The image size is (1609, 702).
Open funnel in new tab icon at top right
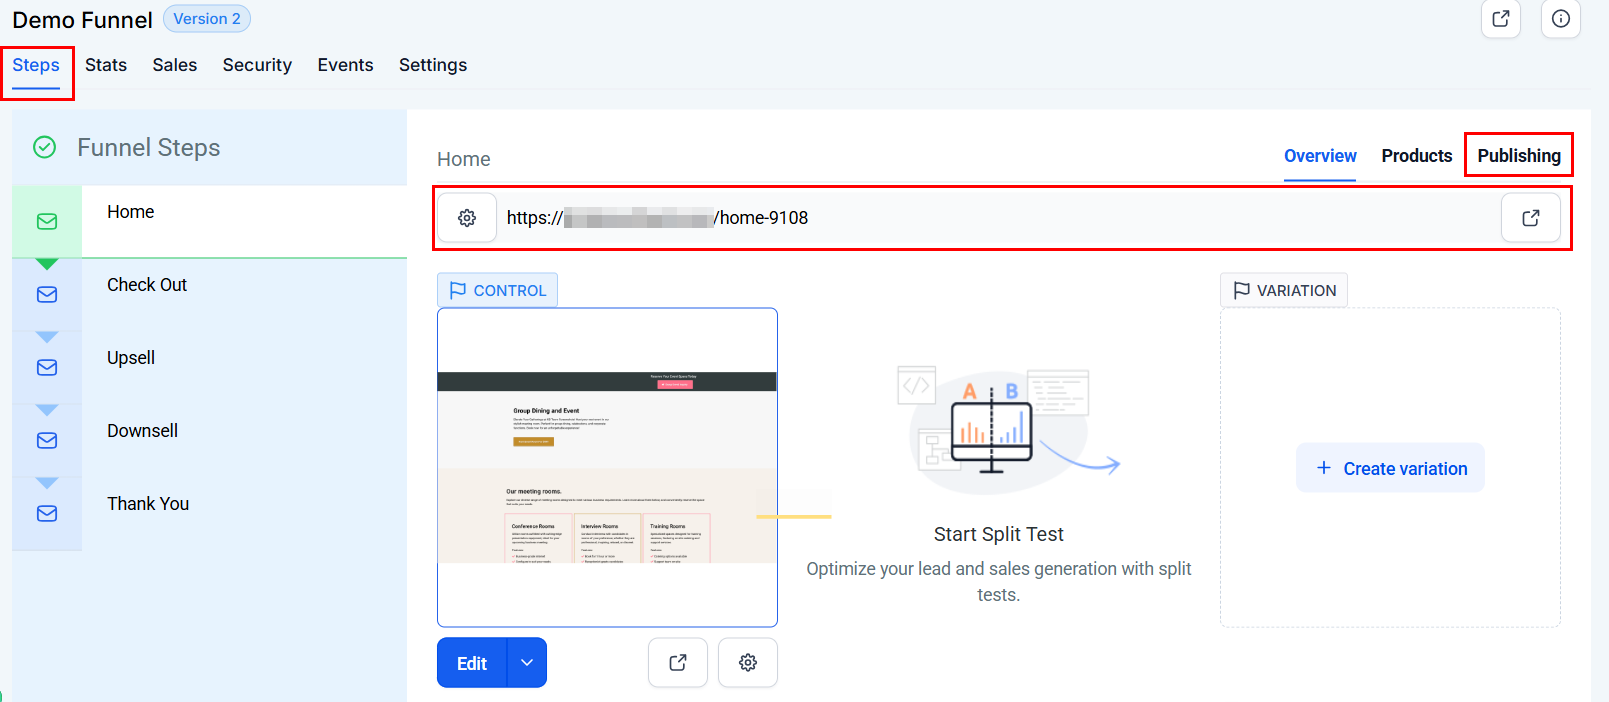pyautogui.click(x=1500, y=18)
